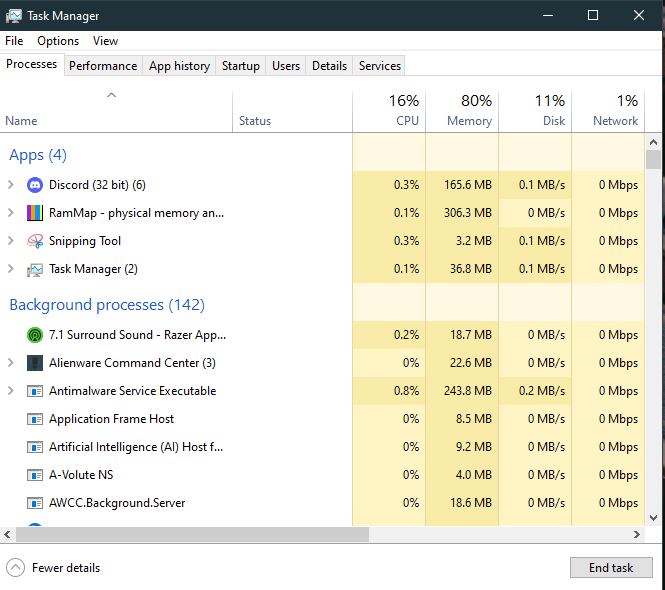Select the AWCC.Background.Server process name

117,503
